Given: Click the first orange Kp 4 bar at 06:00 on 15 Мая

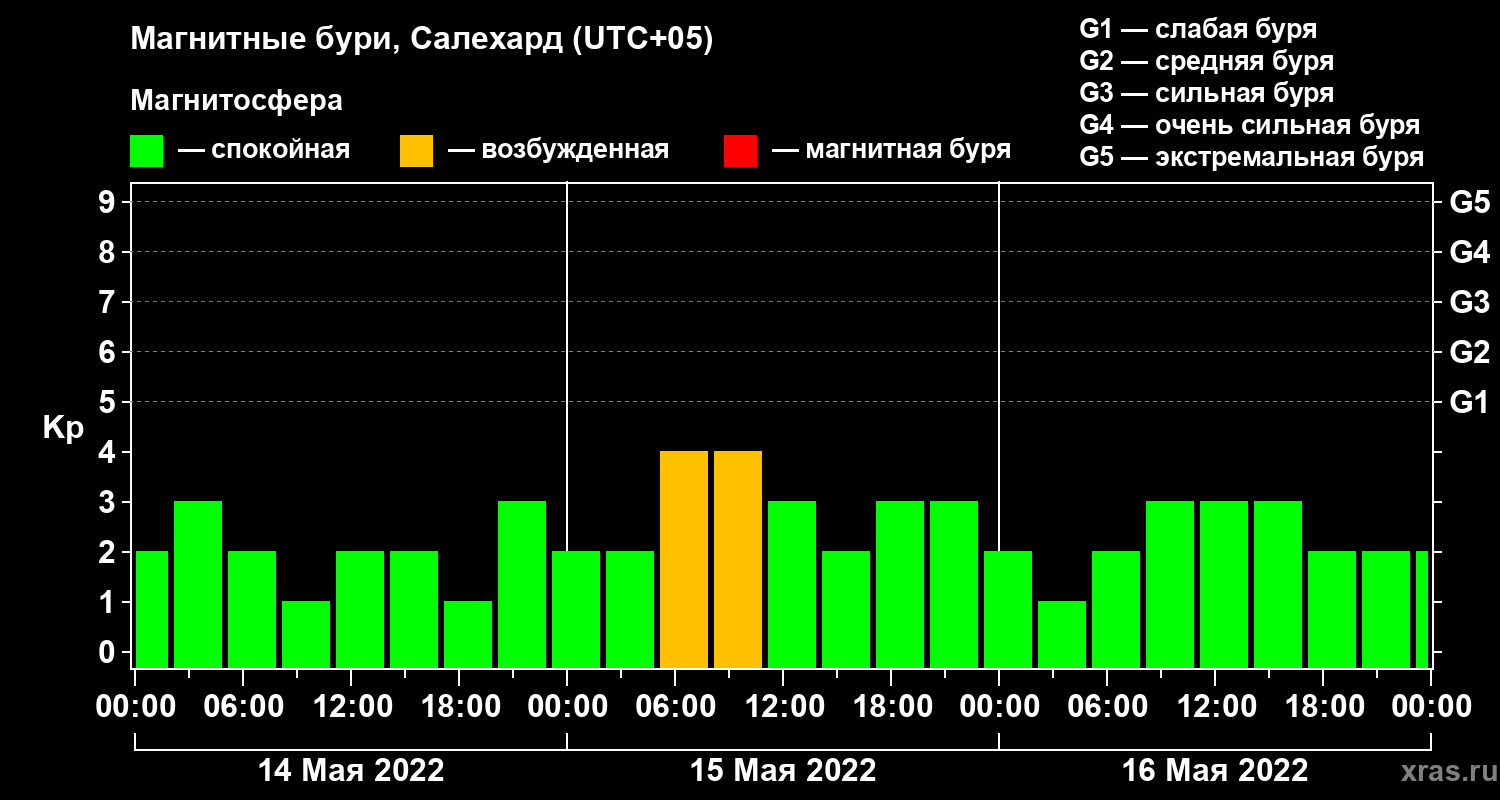Looking at the screenshot, I should (684, 559).
